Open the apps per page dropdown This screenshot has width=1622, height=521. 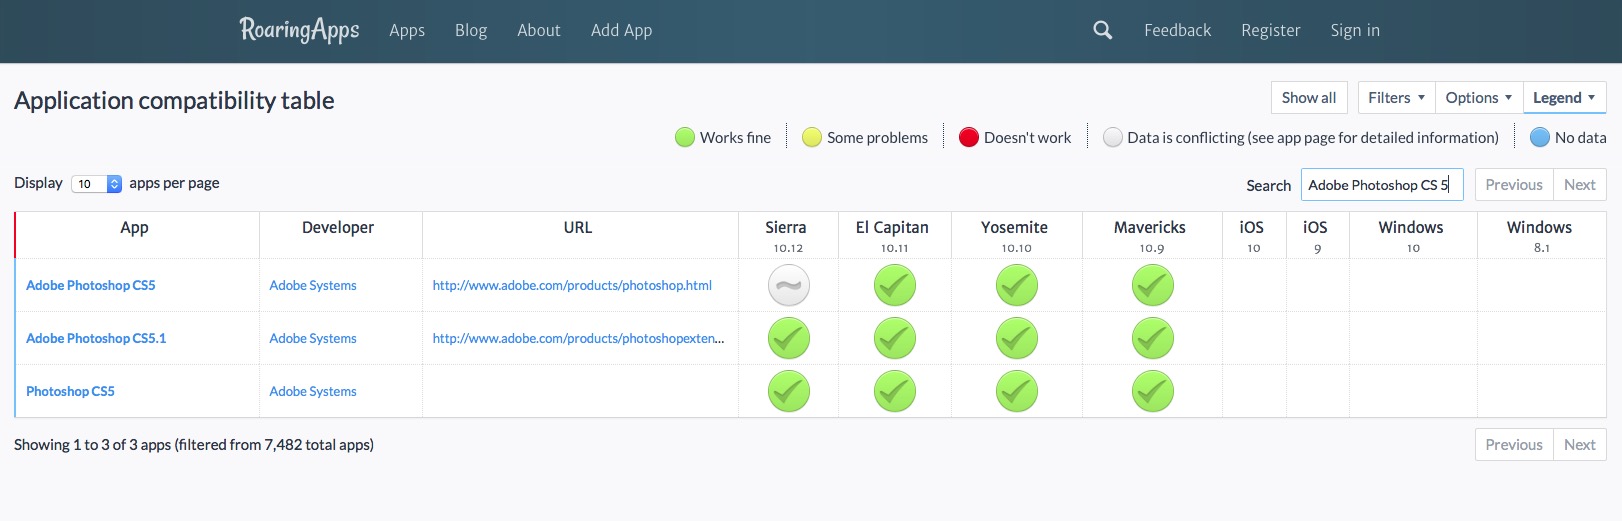click(x=96, y=184)
